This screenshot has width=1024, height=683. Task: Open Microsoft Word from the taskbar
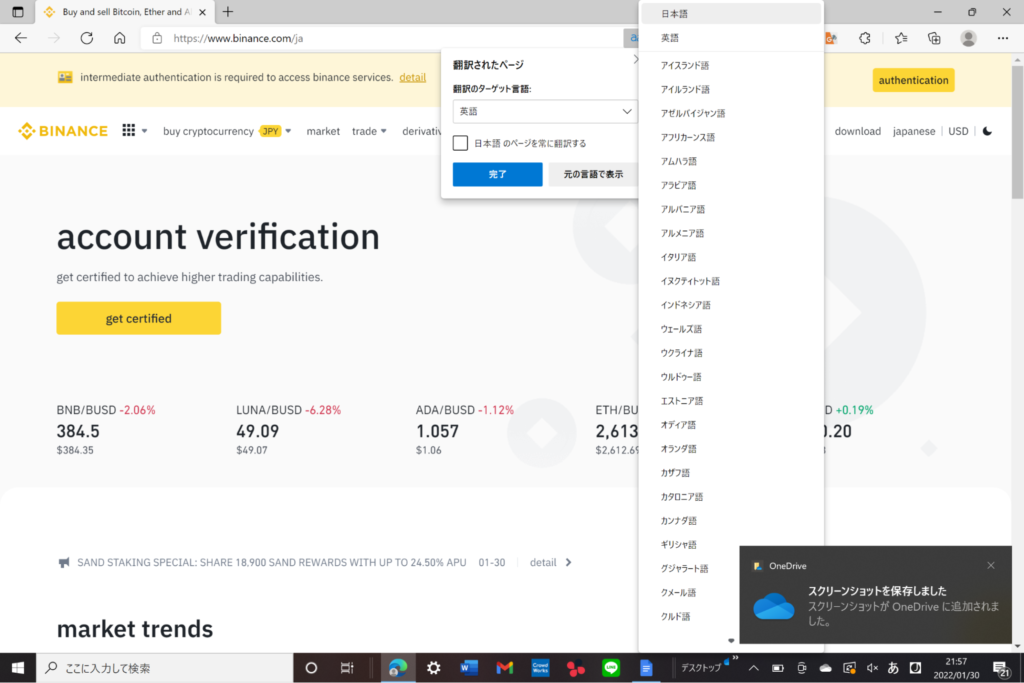point(469,668)
